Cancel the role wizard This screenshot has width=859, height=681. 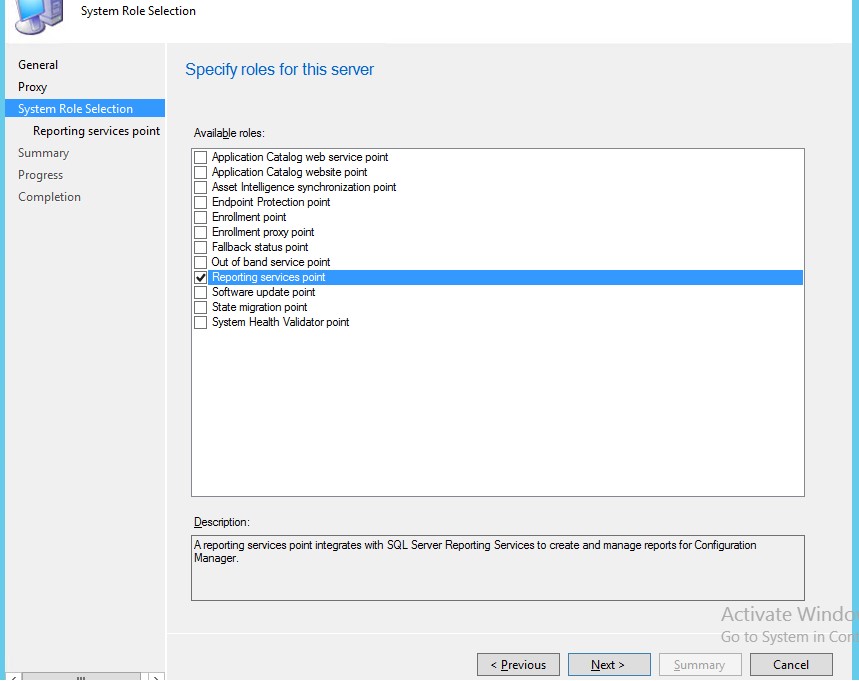(791, 665)
